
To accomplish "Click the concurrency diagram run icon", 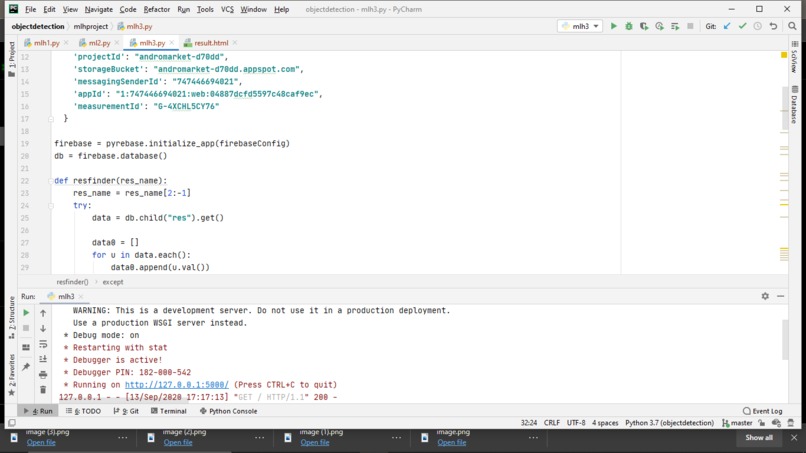I will point(675,26).
